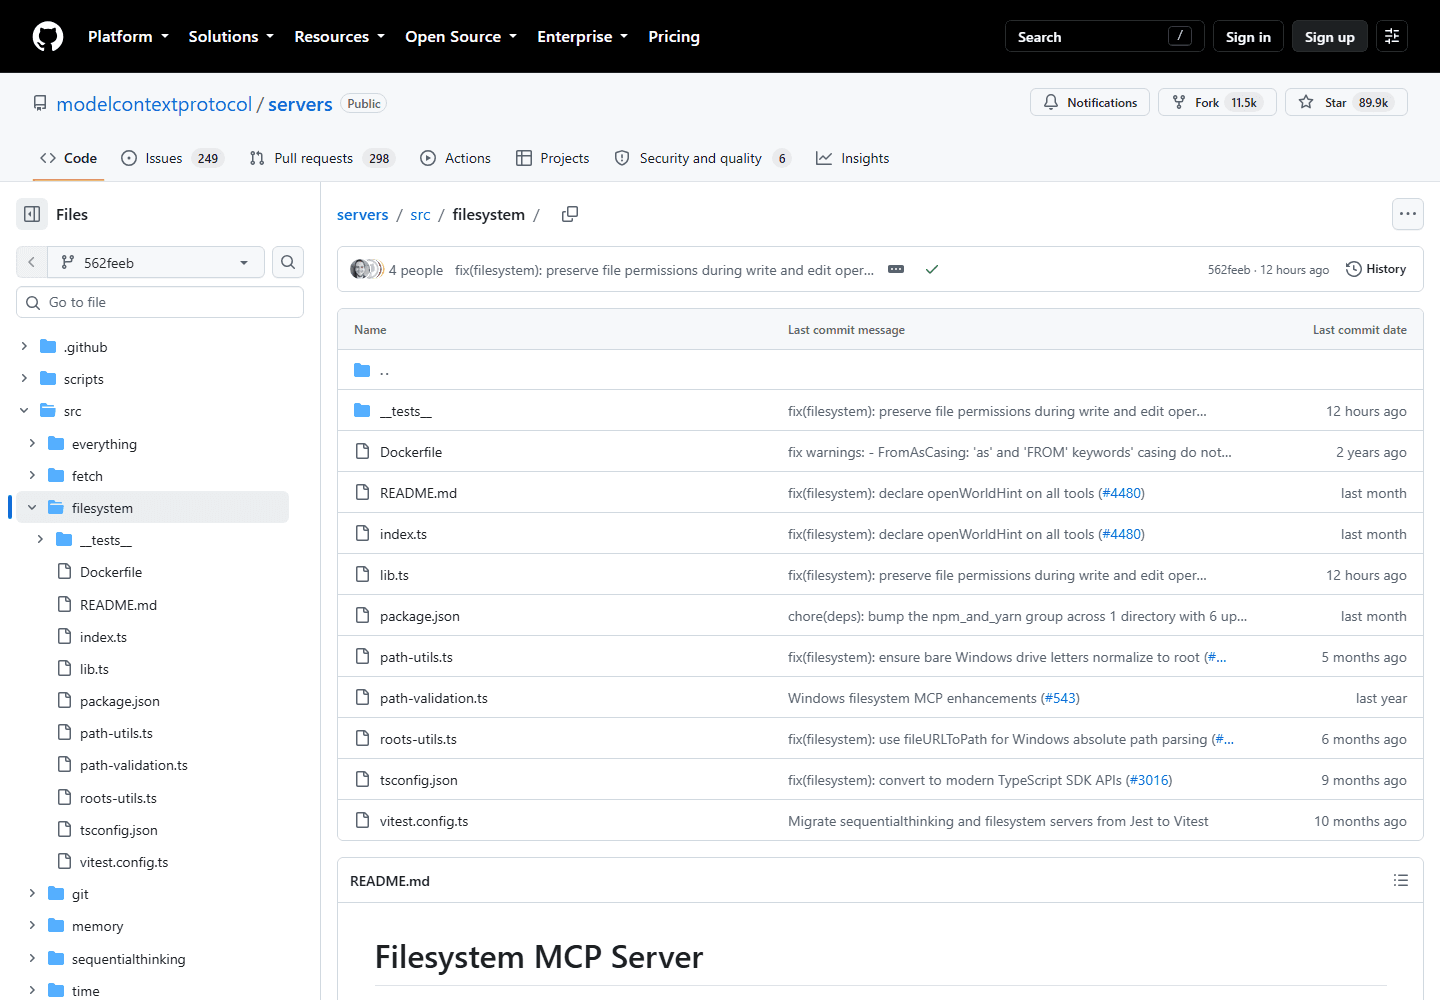The image size is (1440, 1000).
Task: Open commit History
Action: 1376,269
